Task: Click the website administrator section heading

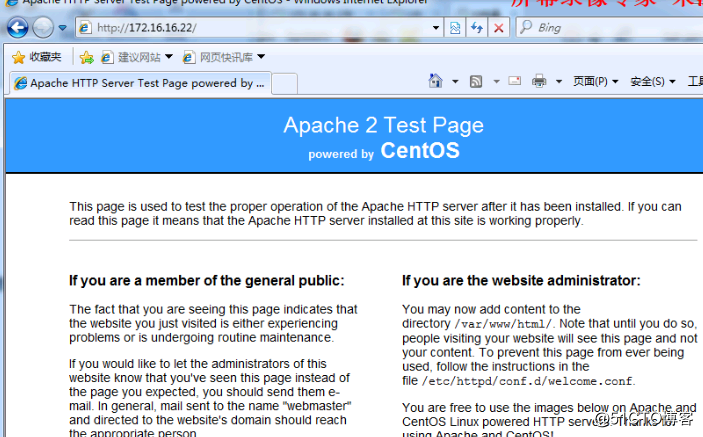Action: pos(521,281)
